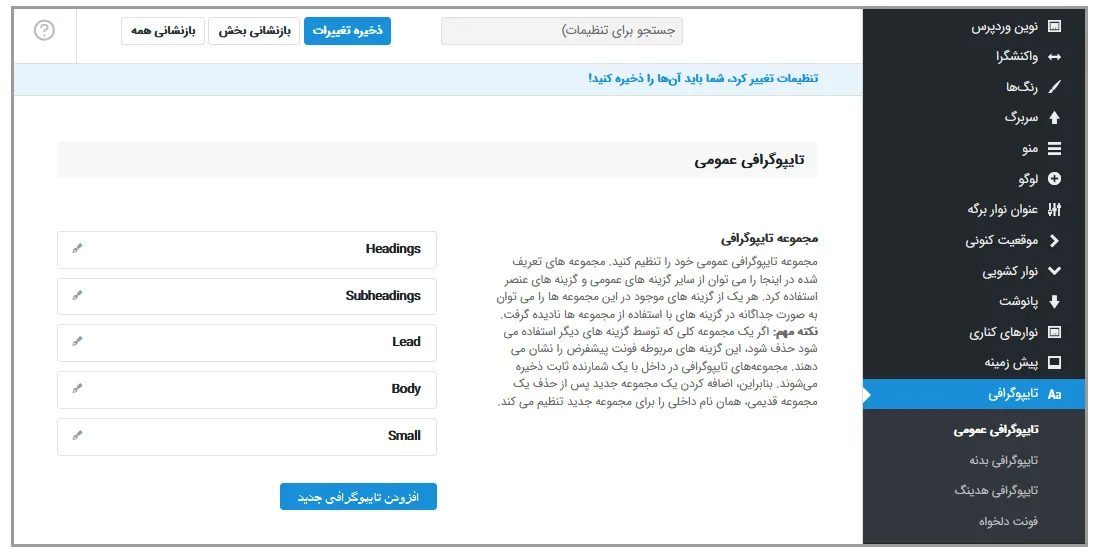Click the مجموعه تایپوگرافی label
Viewport: 1100px width, 553px height.
[x=769, y=239]
